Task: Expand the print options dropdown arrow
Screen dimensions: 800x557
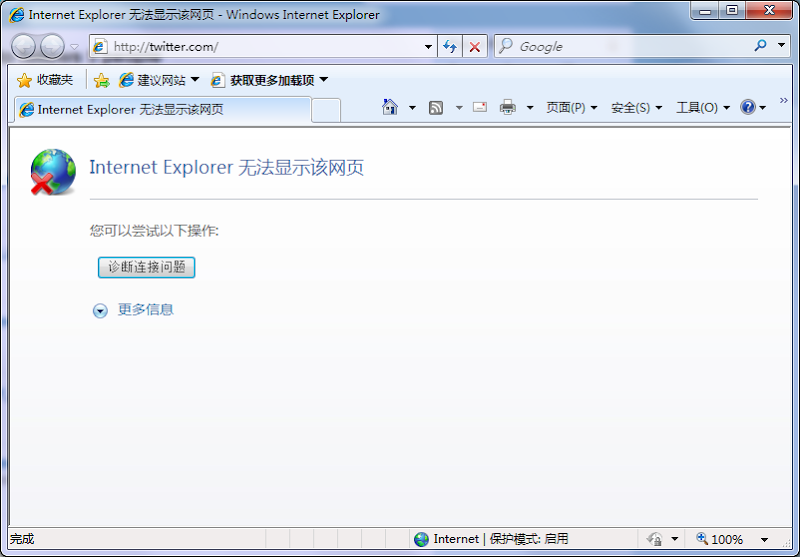Action: click(530, 108)
